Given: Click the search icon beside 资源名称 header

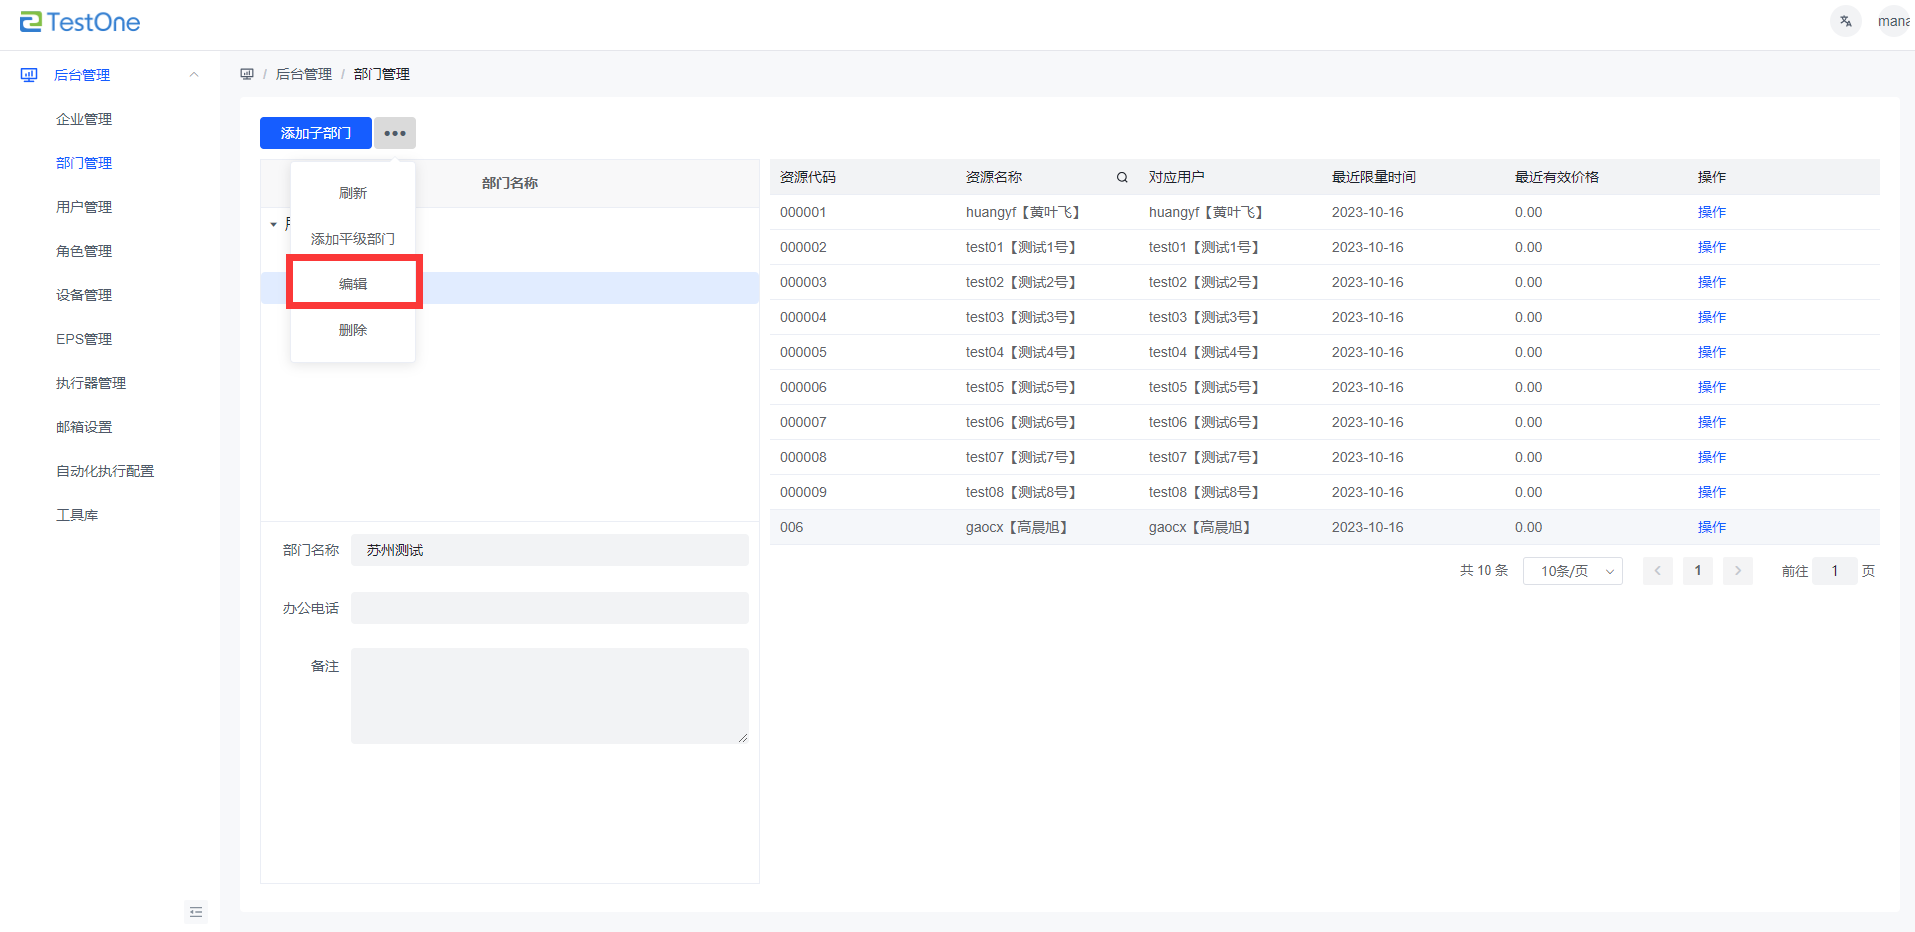Looking at the screenshot, I should [x=1122, y=177].
